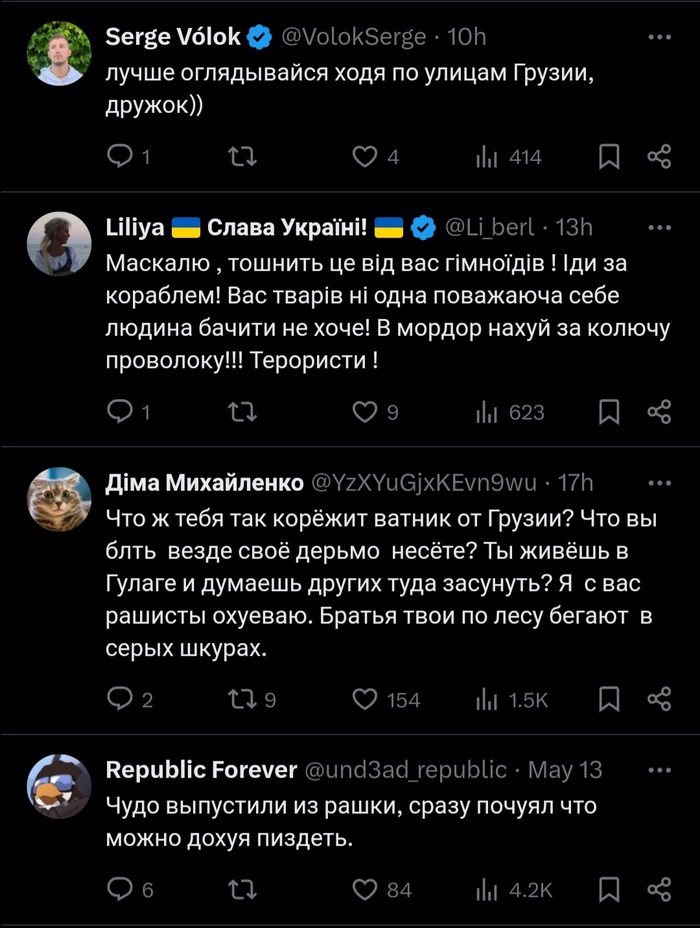
Task: Open analytics via views icon on Liliya's tweet
Action: 487,412
